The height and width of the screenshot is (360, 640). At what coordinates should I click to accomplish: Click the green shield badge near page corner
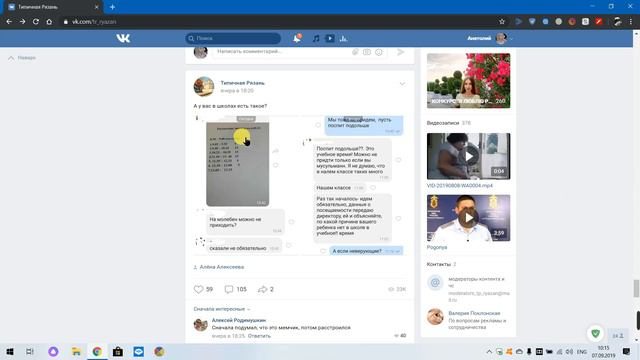point(596,333)
